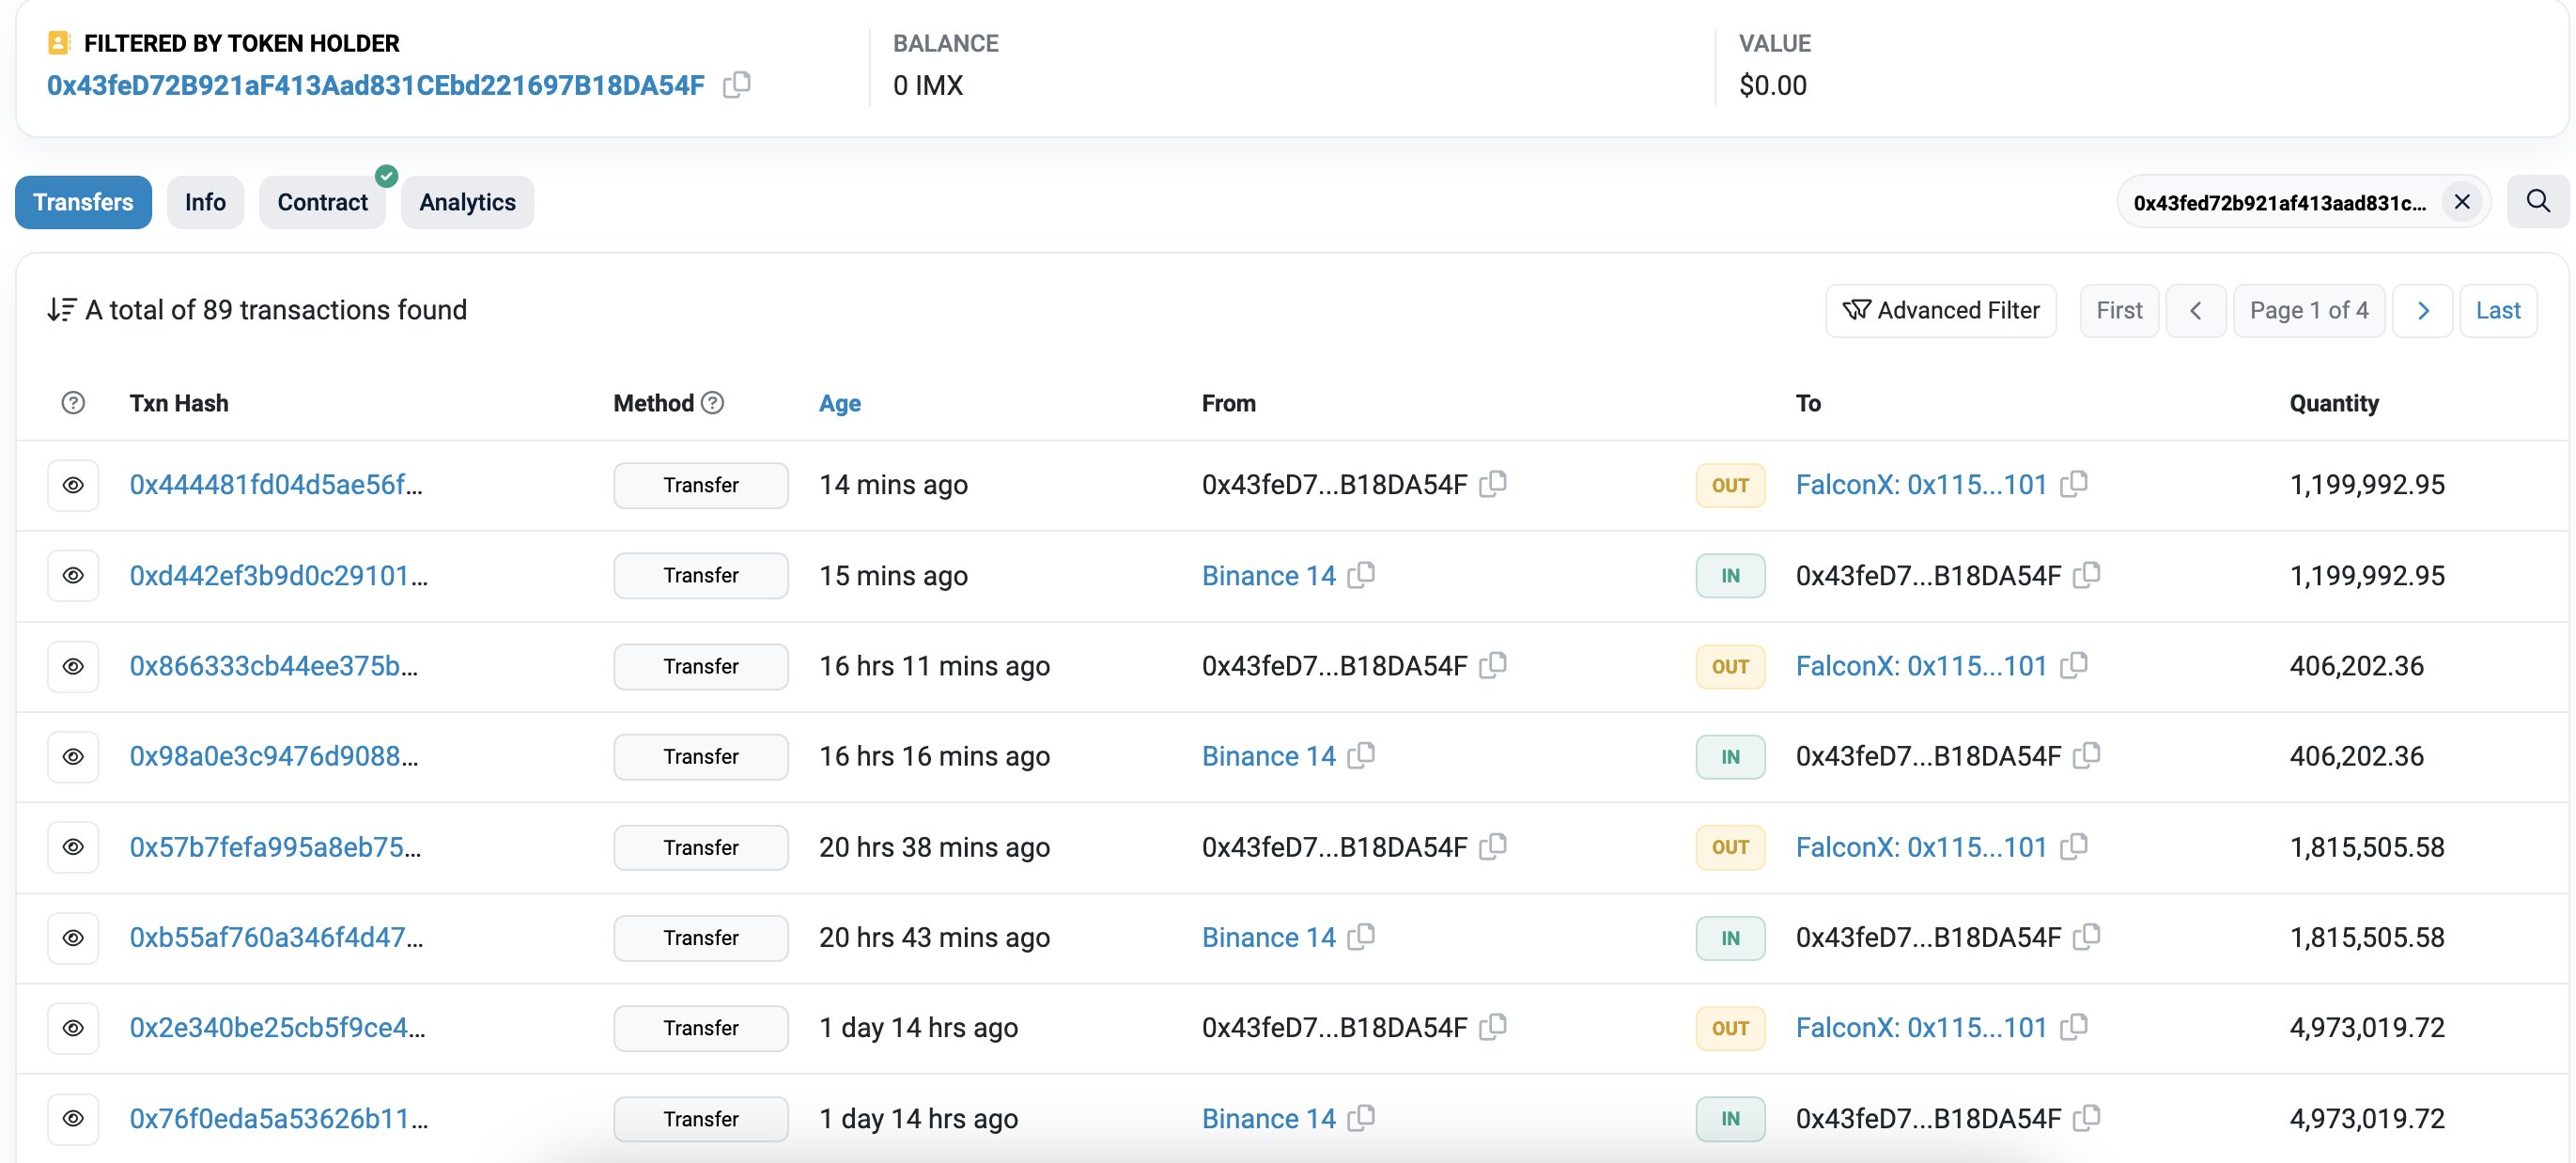This screenshot has height=1163, width=2576.
Task: Preview transaction 0x57b7fefa995a8eb75 with eye icon
Action: coord(73,847)
